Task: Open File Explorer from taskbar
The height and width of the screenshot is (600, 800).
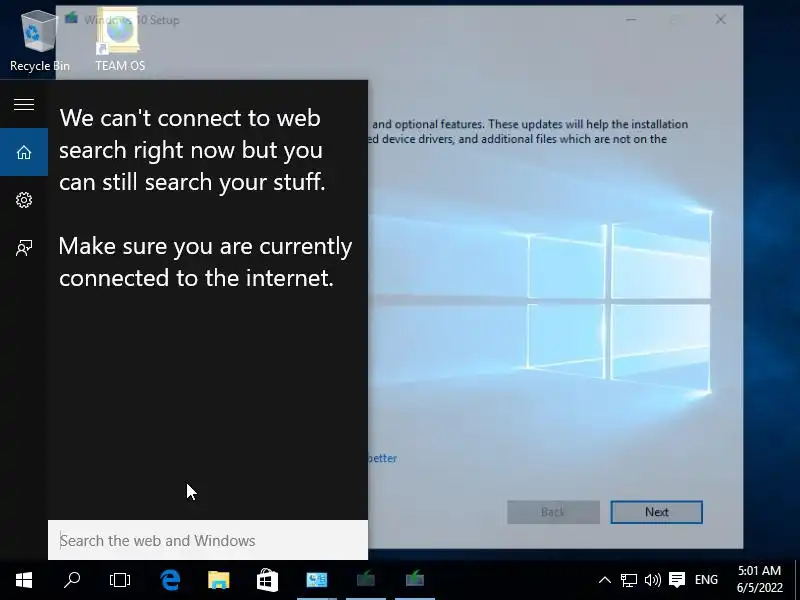Action: click(219, 580)
